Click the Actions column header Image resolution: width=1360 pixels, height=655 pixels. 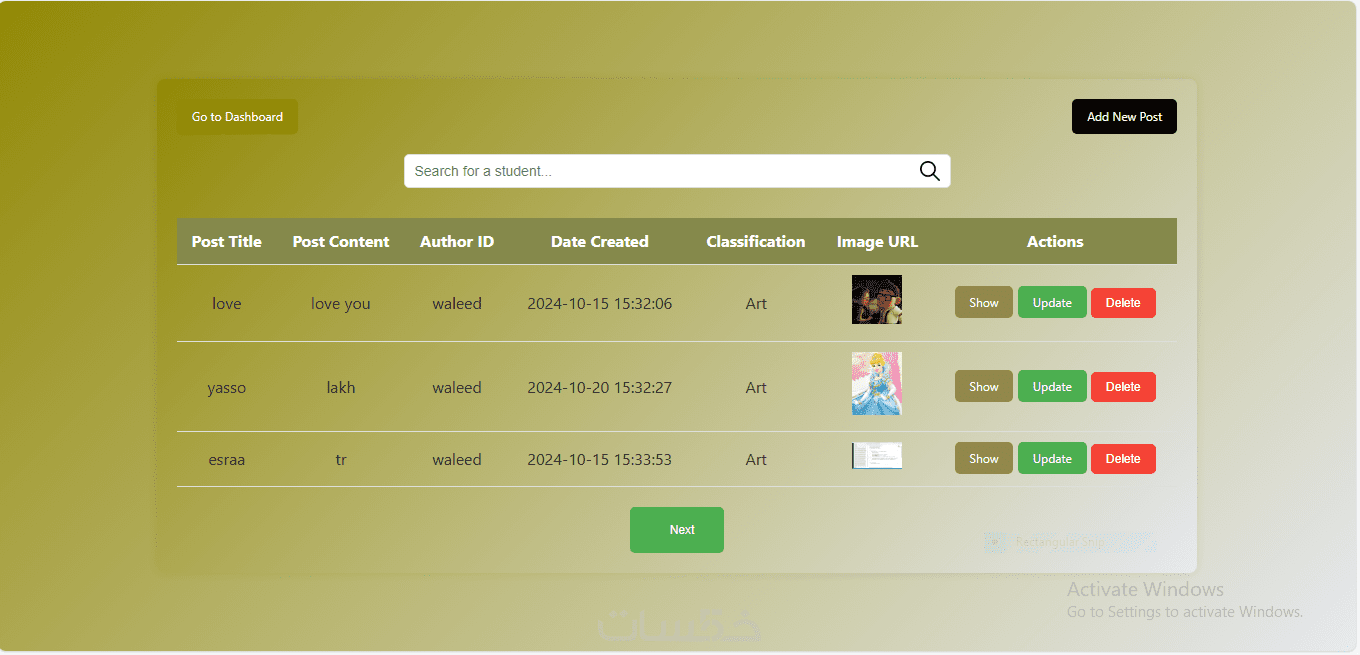tap(1055, 241)
